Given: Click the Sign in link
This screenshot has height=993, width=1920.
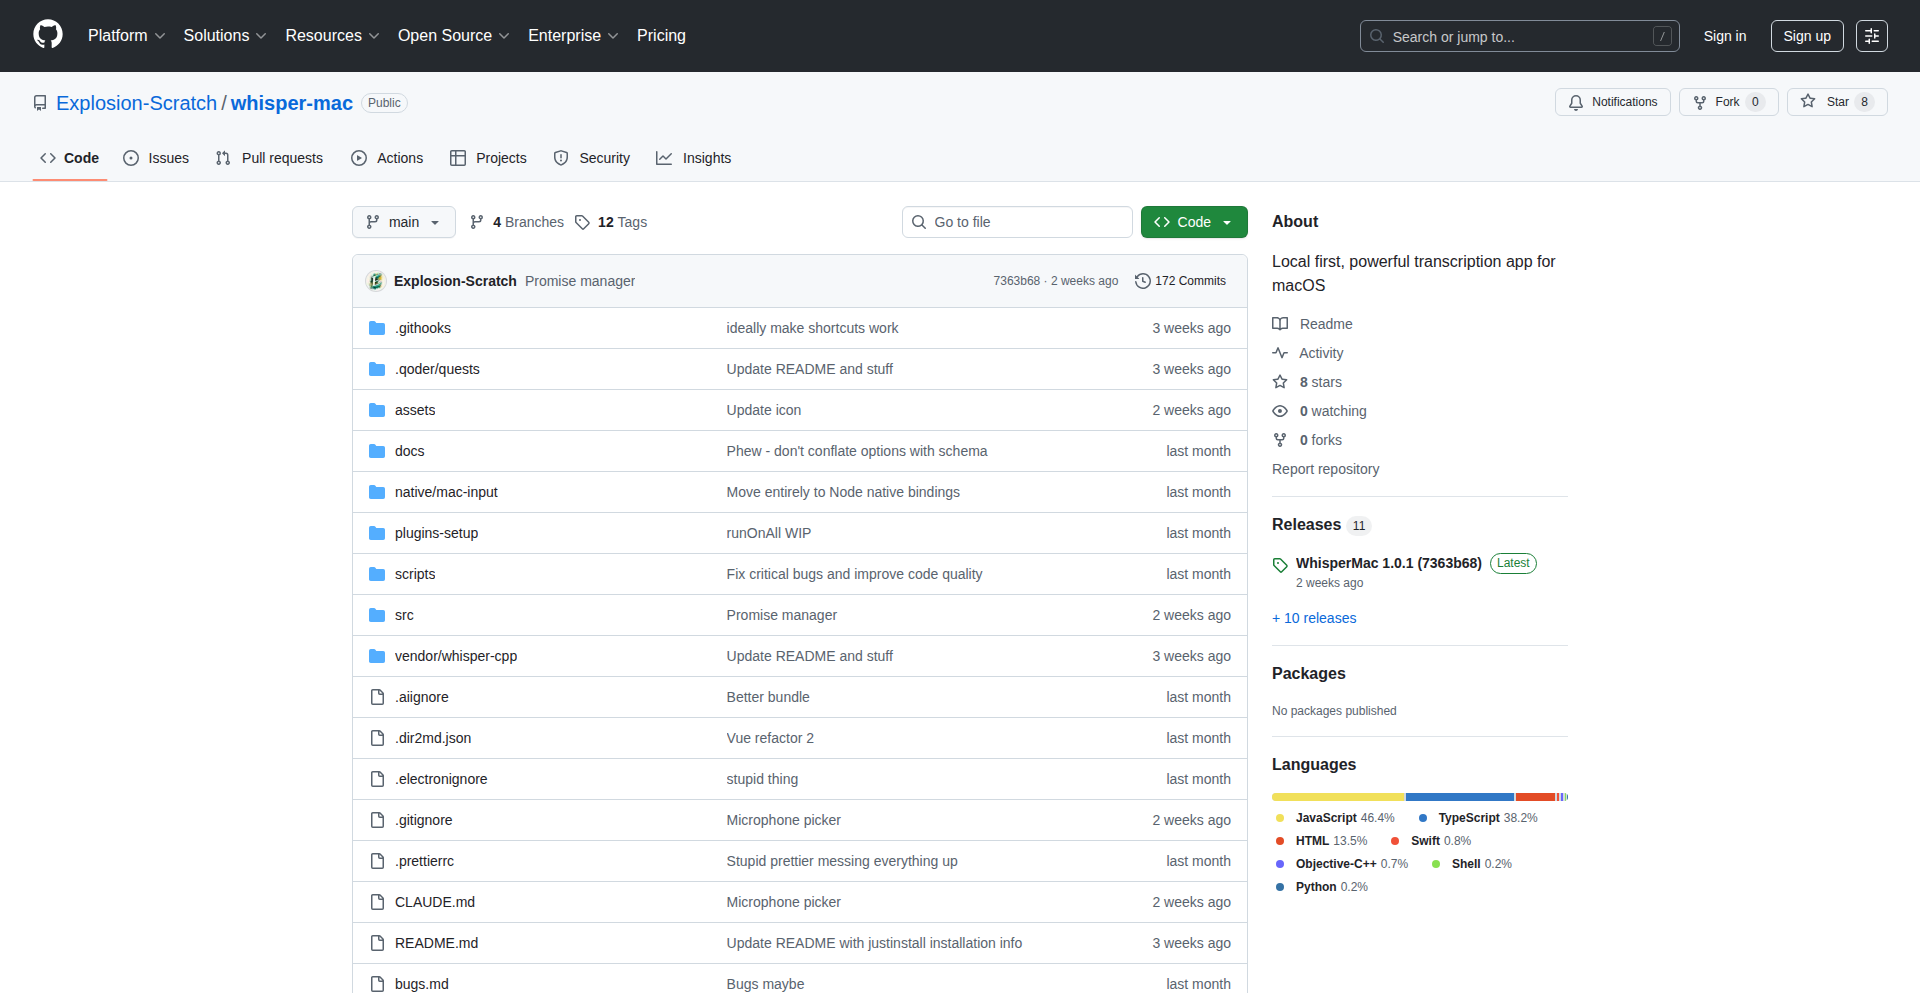Looking at the screenshot, I should (x=1725, y=36).
